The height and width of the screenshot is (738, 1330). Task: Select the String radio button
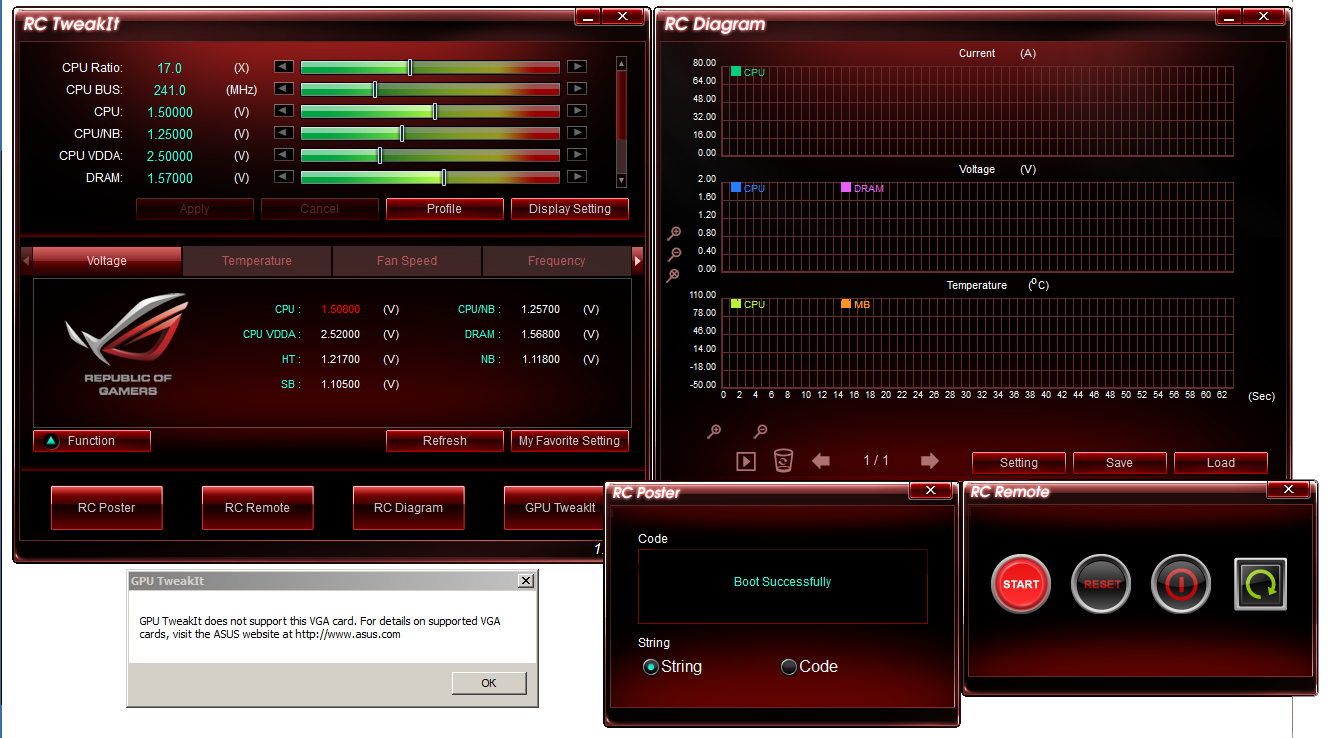(x=651, y=666)
